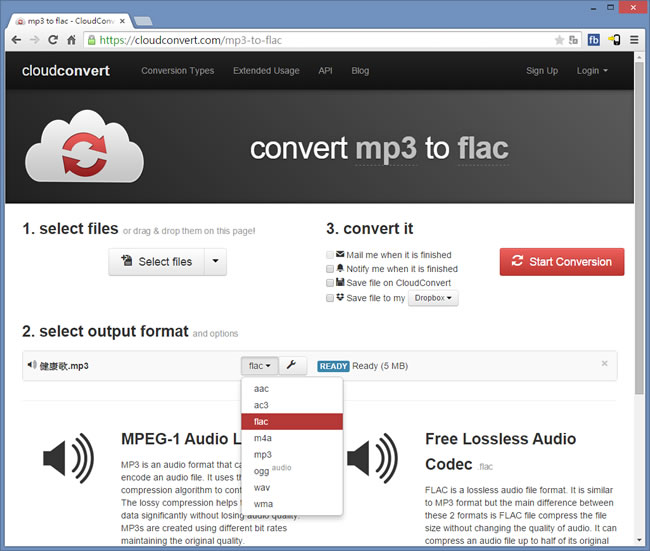Check Notify me when it is finished
Viewport: 650px width, 551px height.
(330, 269)
